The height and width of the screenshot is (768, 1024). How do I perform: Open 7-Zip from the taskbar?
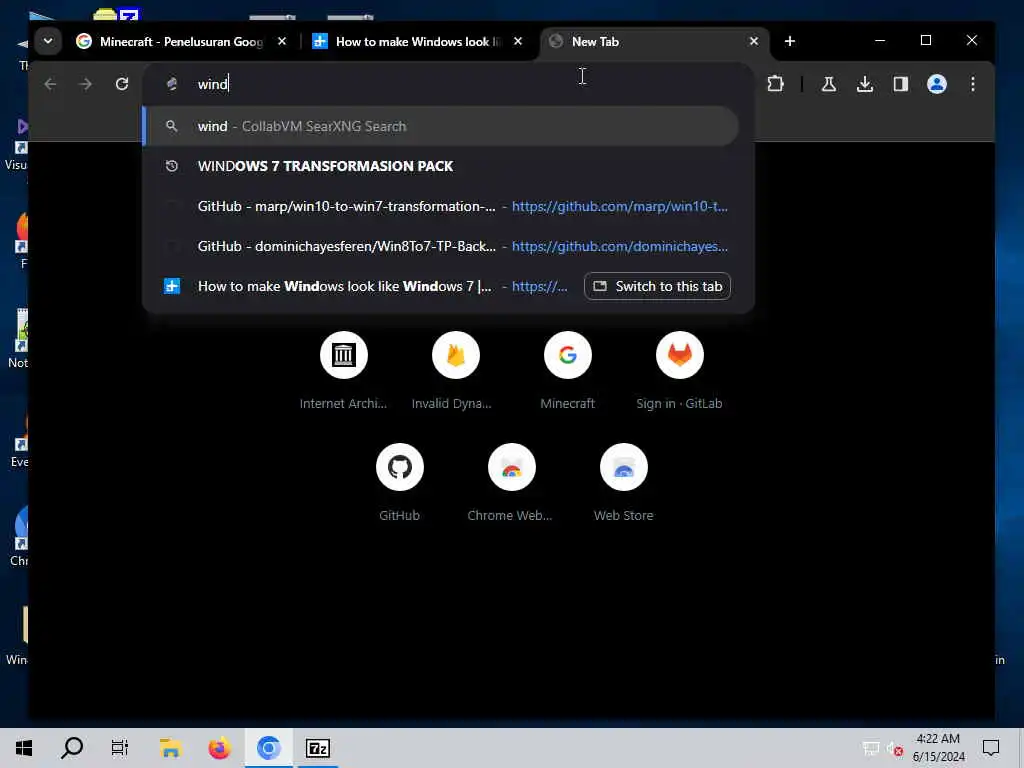[317, 748]
